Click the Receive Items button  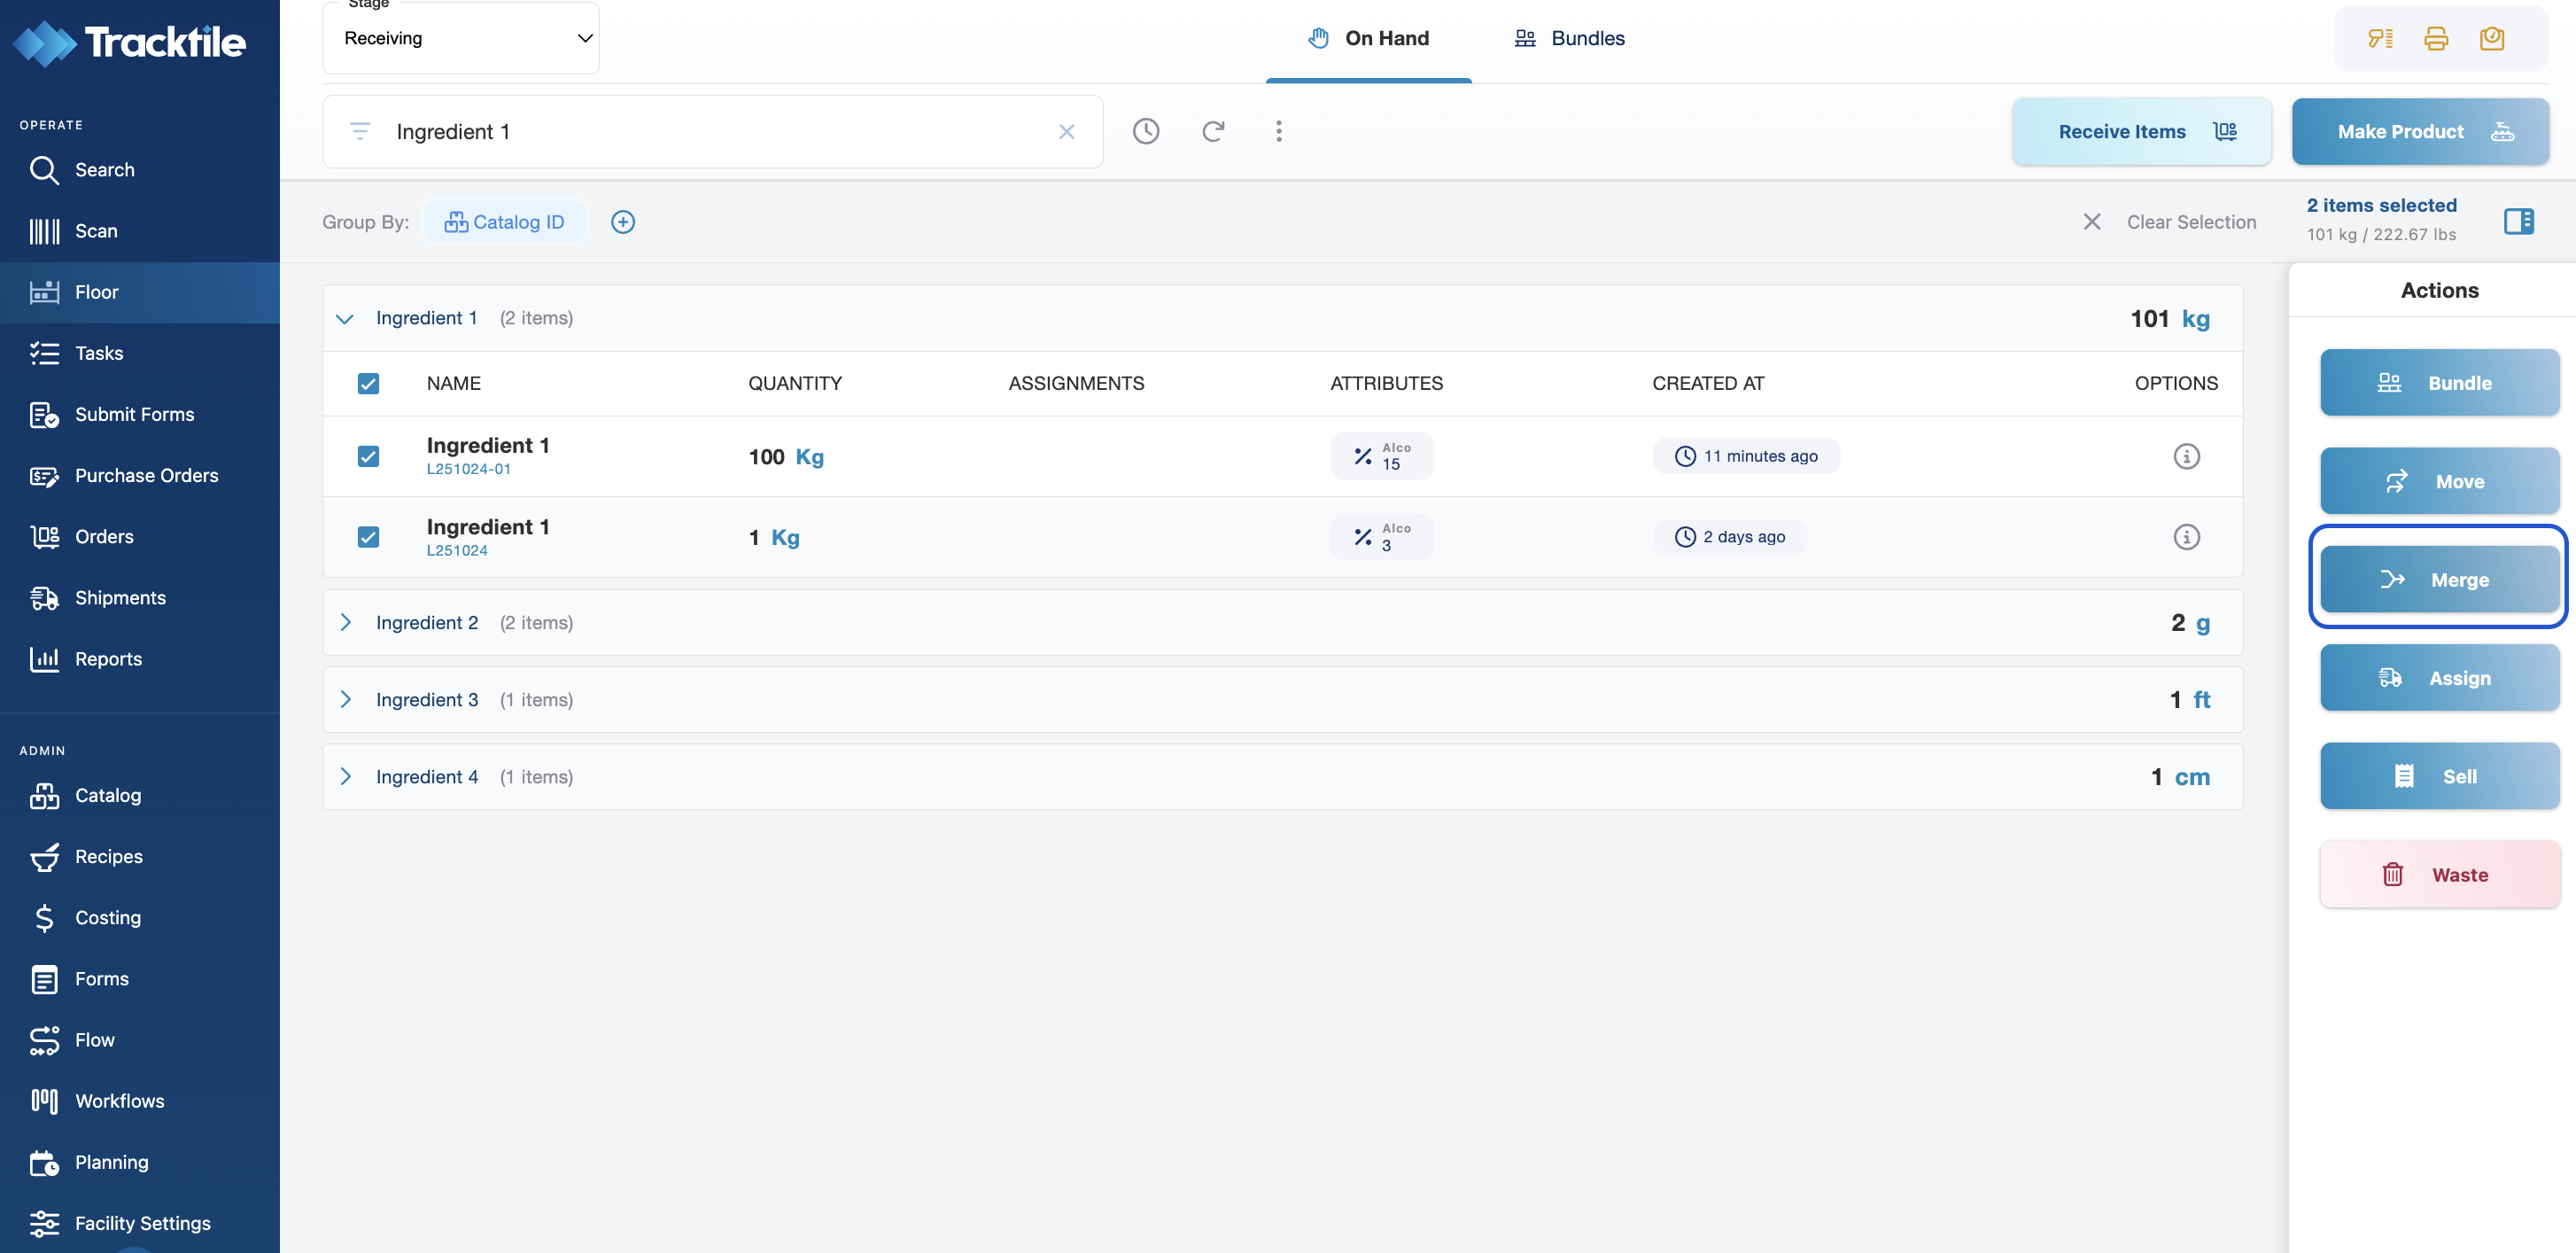(x=2141, y=132)
